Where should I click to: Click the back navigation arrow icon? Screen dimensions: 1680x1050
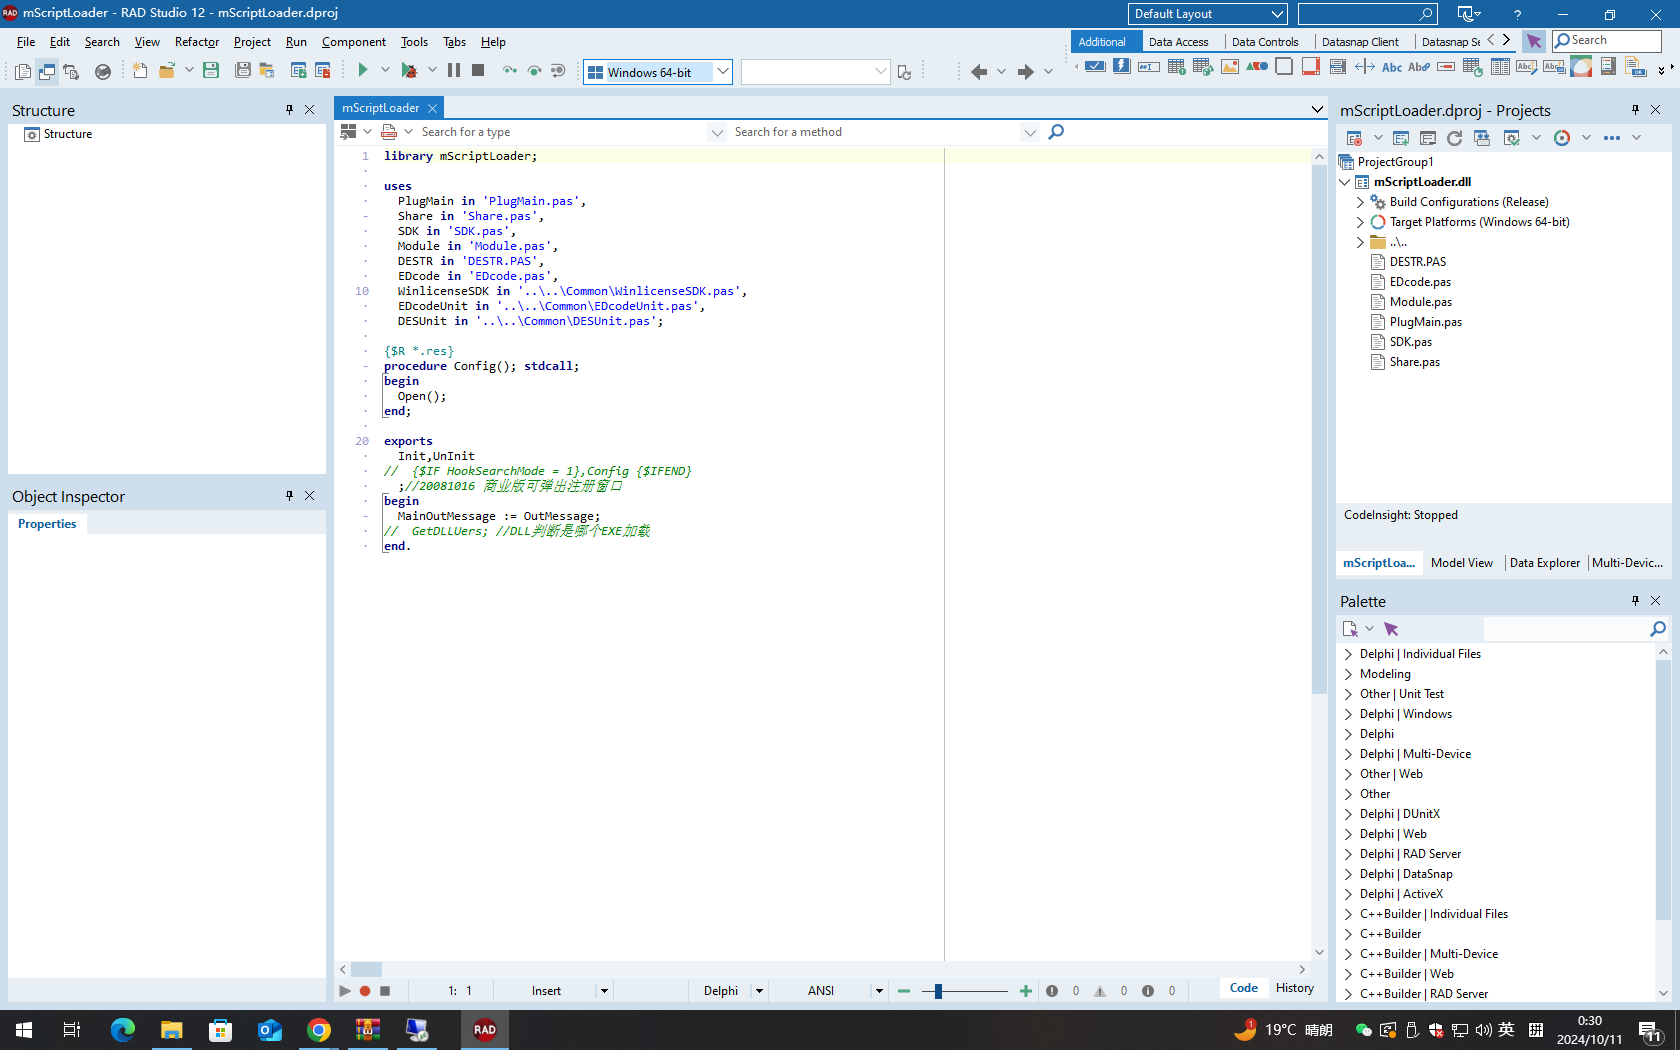coord(978,71)
